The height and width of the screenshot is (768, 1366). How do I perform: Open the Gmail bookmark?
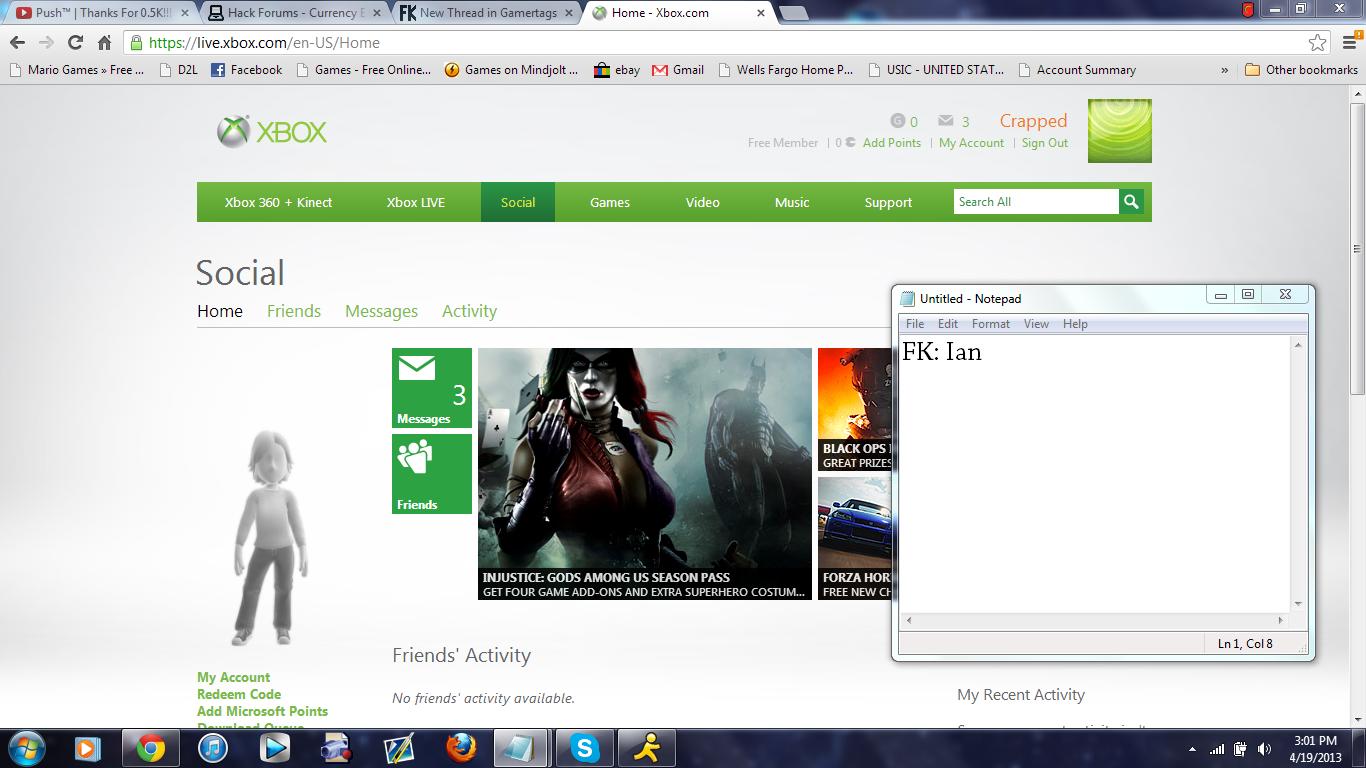coord(678,70)
